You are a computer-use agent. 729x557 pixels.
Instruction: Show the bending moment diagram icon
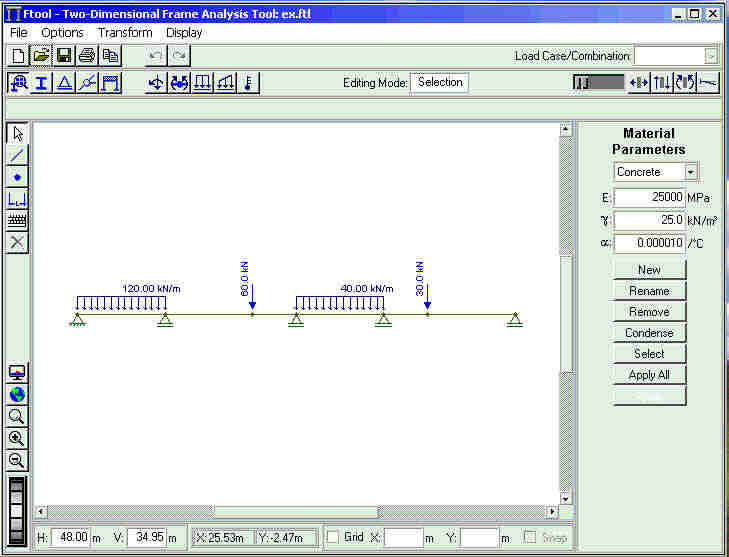(x=686, y=83)
